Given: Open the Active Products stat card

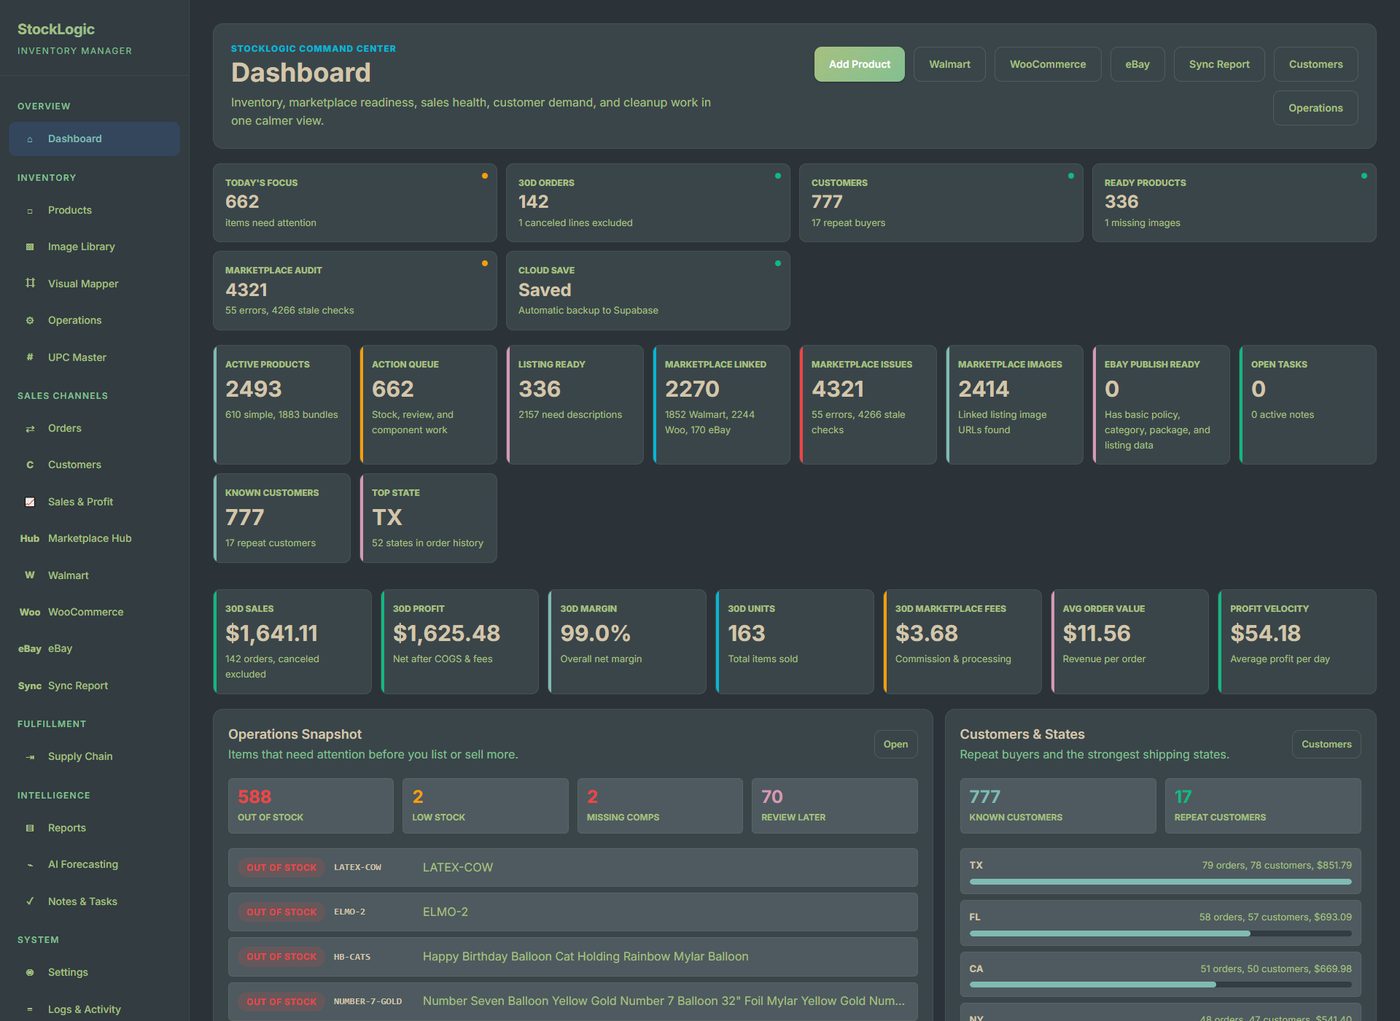Looking at the screenshot, I should click(x=282, y=405).
